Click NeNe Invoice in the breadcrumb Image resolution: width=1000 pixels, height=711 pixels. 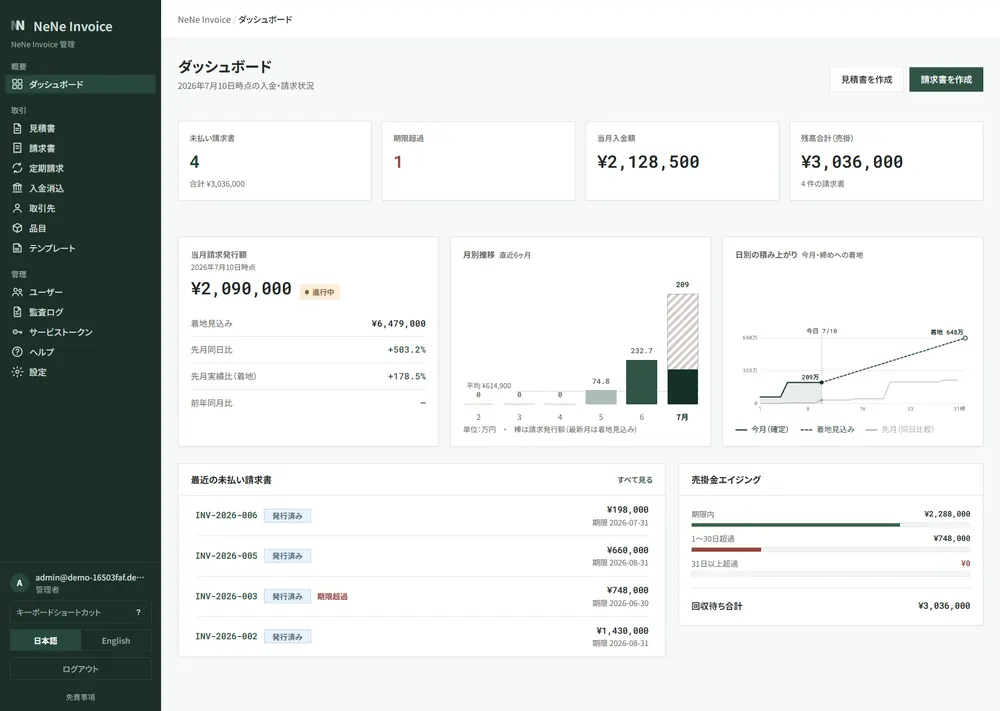click(204, 20)
